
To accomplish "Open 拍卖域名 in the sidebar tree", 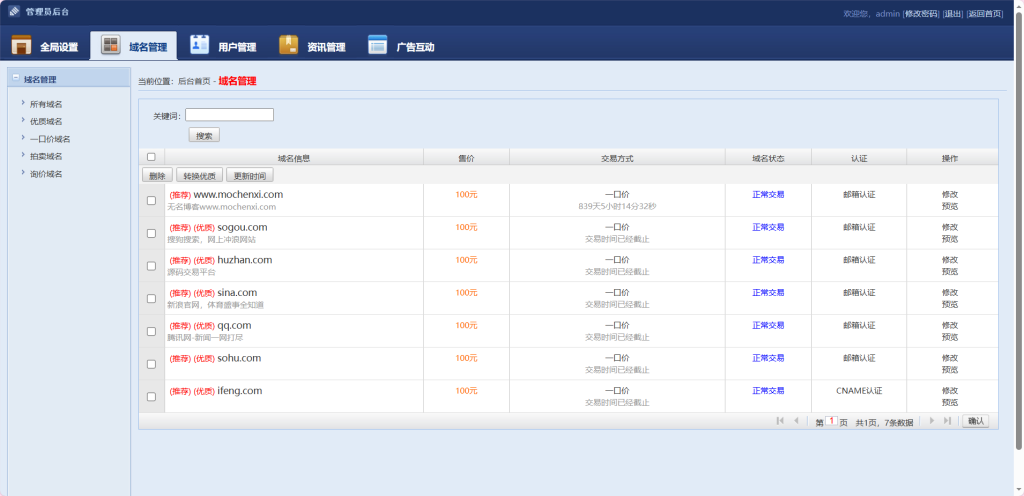I will click(46, 156).
